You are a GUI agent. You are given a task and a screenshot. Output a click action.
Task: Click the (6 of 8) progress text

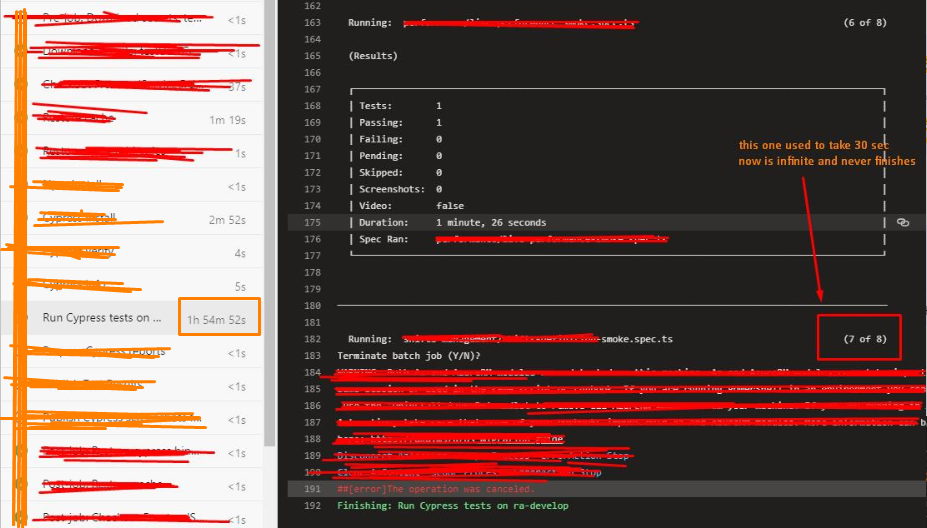click(865, 22)
